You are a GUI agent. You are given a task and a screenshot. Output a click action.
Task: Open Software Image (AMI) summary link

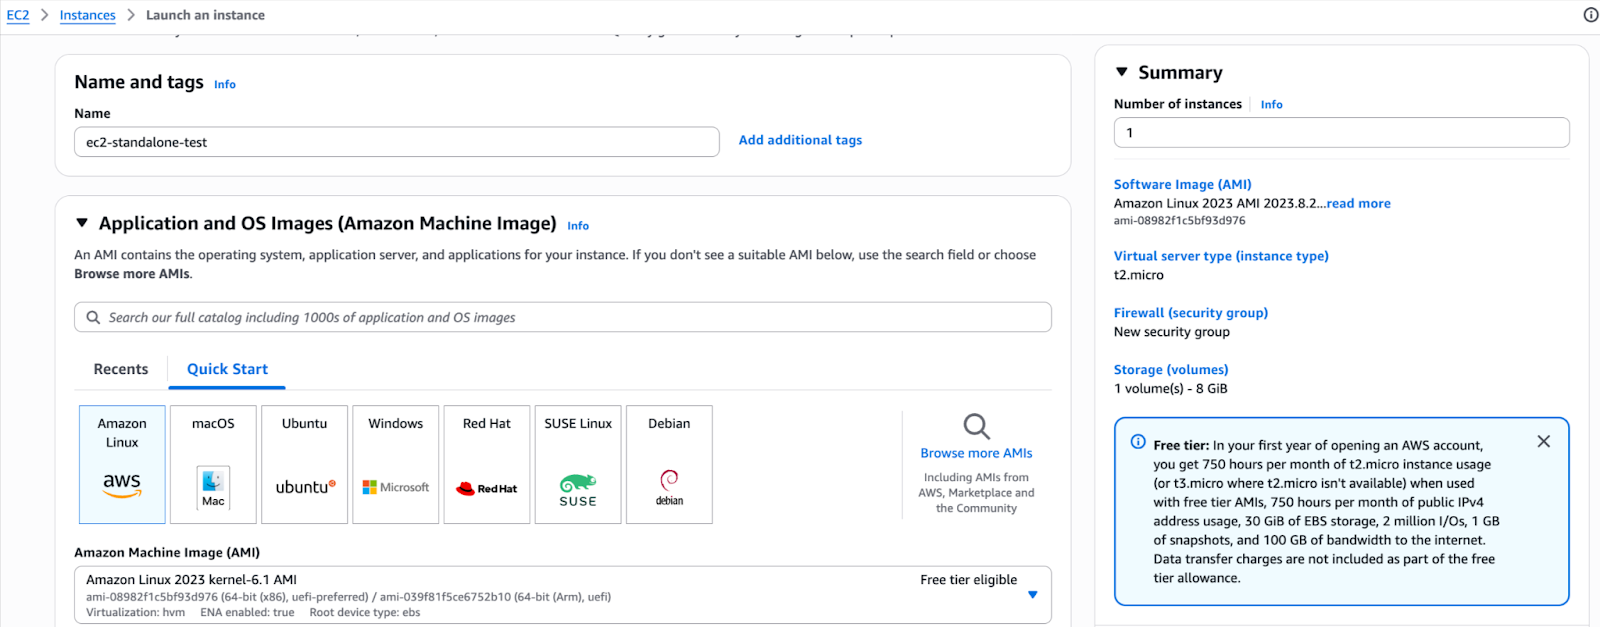(1183, 184)
